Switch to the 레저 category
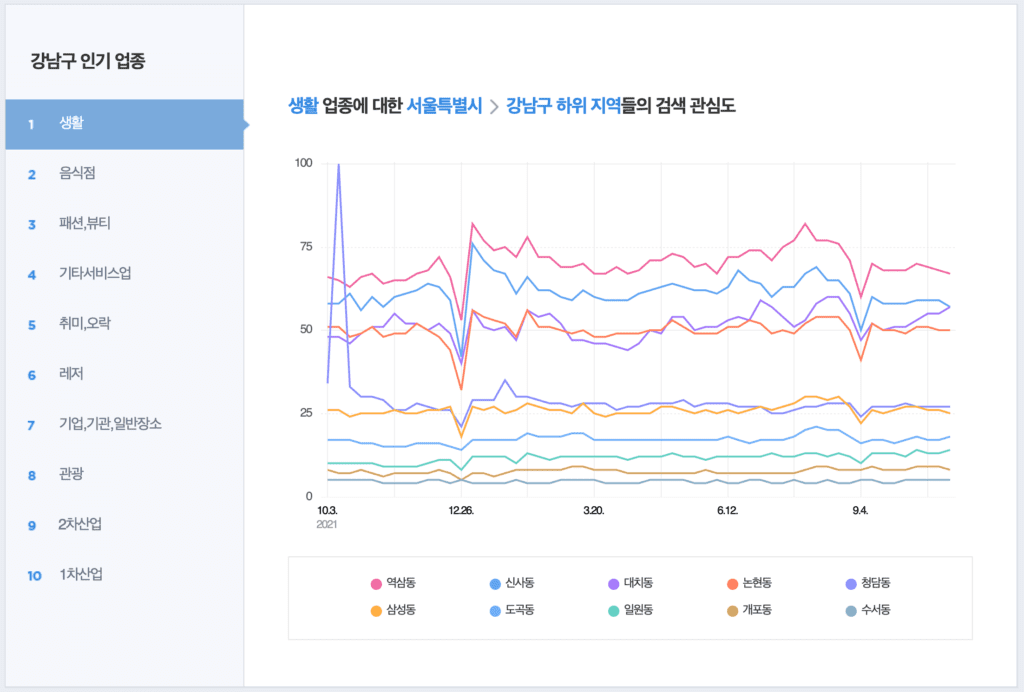 pos(124,374)
